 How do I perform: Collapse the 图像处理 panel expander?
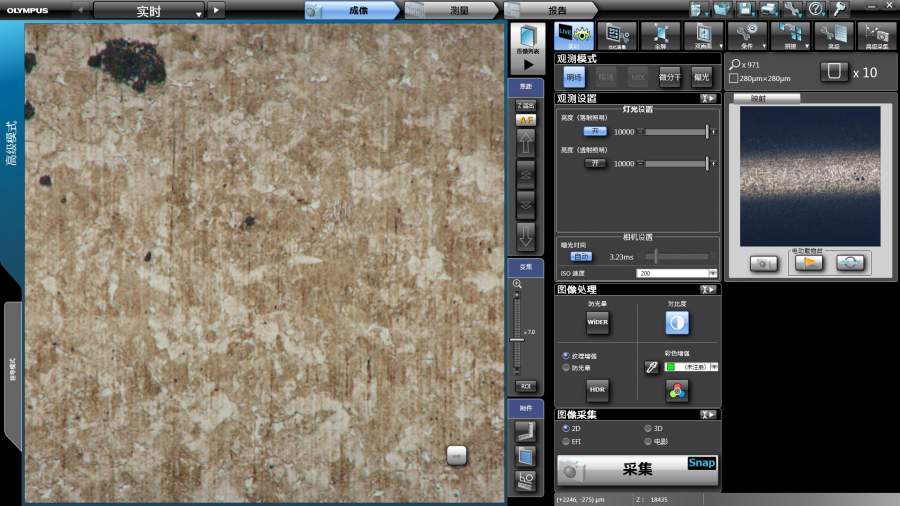708,290
